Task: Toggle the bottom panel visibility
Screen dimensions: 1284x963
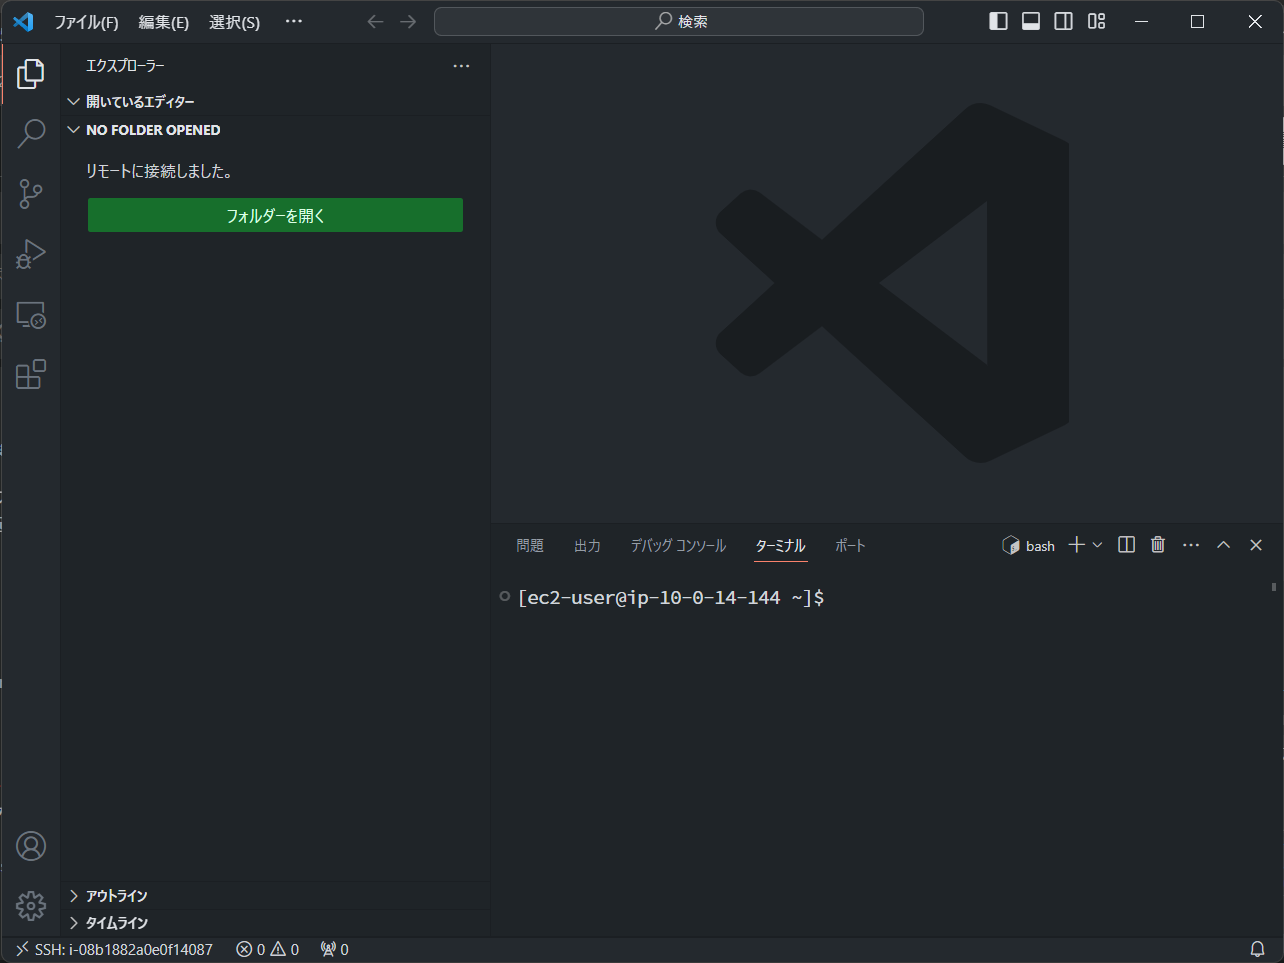Action: coord(1031,21)
